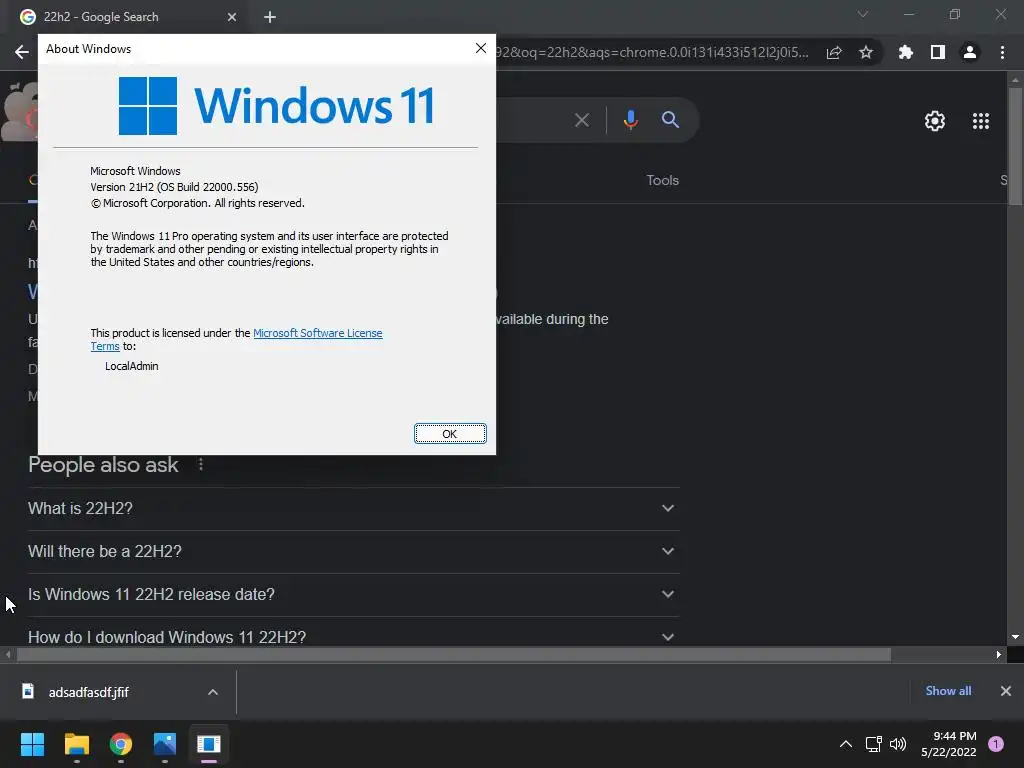Image resolution: width=1024 pixels, height=768 pixels.
Task: Click the Chrome back arrow
Action: [22, 52]
